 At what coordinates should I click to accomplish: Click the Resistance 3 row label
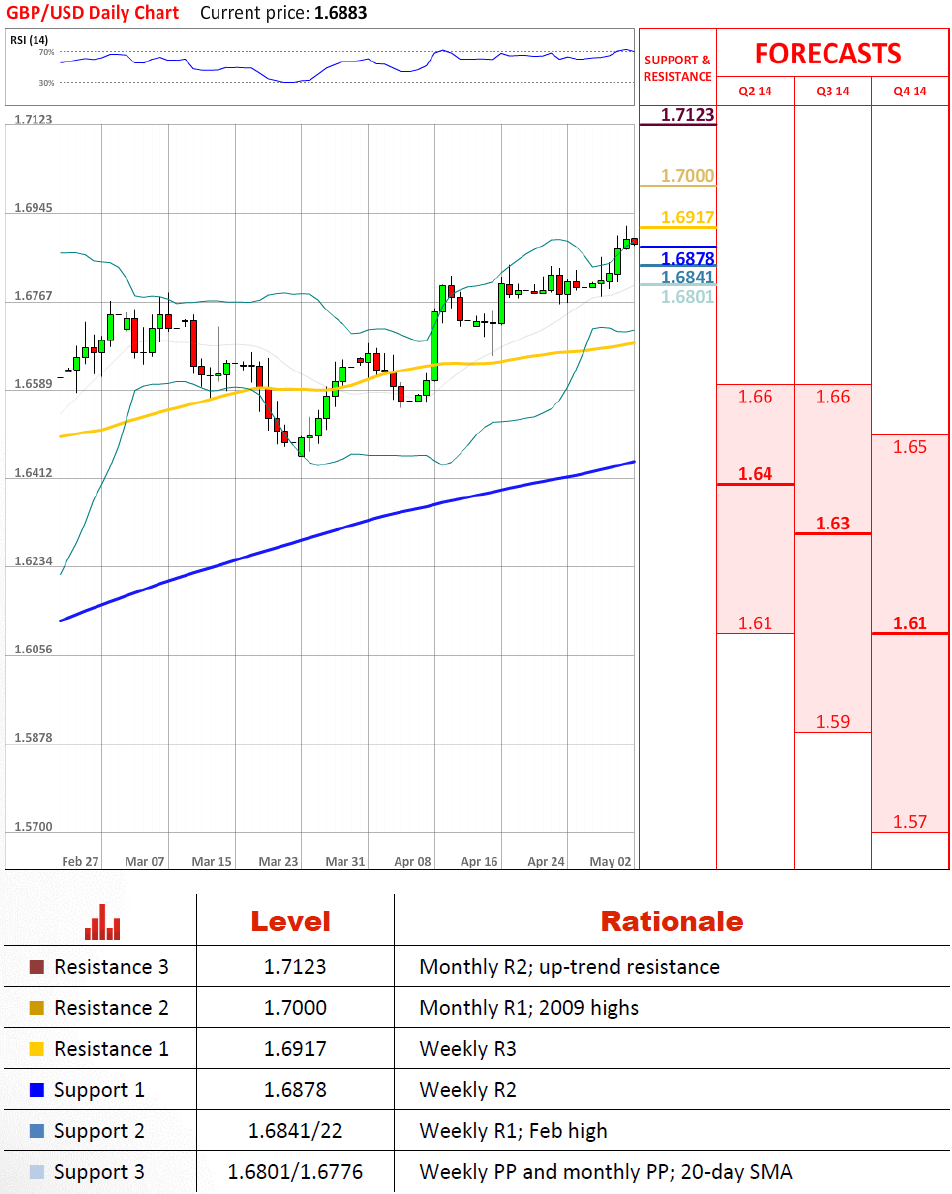(x=111, y=967)
